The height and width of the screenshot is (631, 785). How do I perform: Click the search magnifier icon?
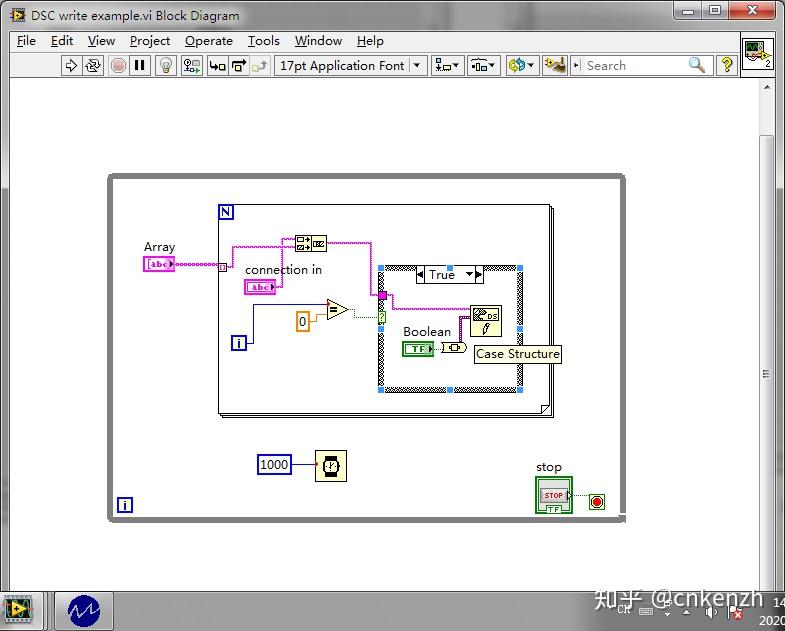697,65
